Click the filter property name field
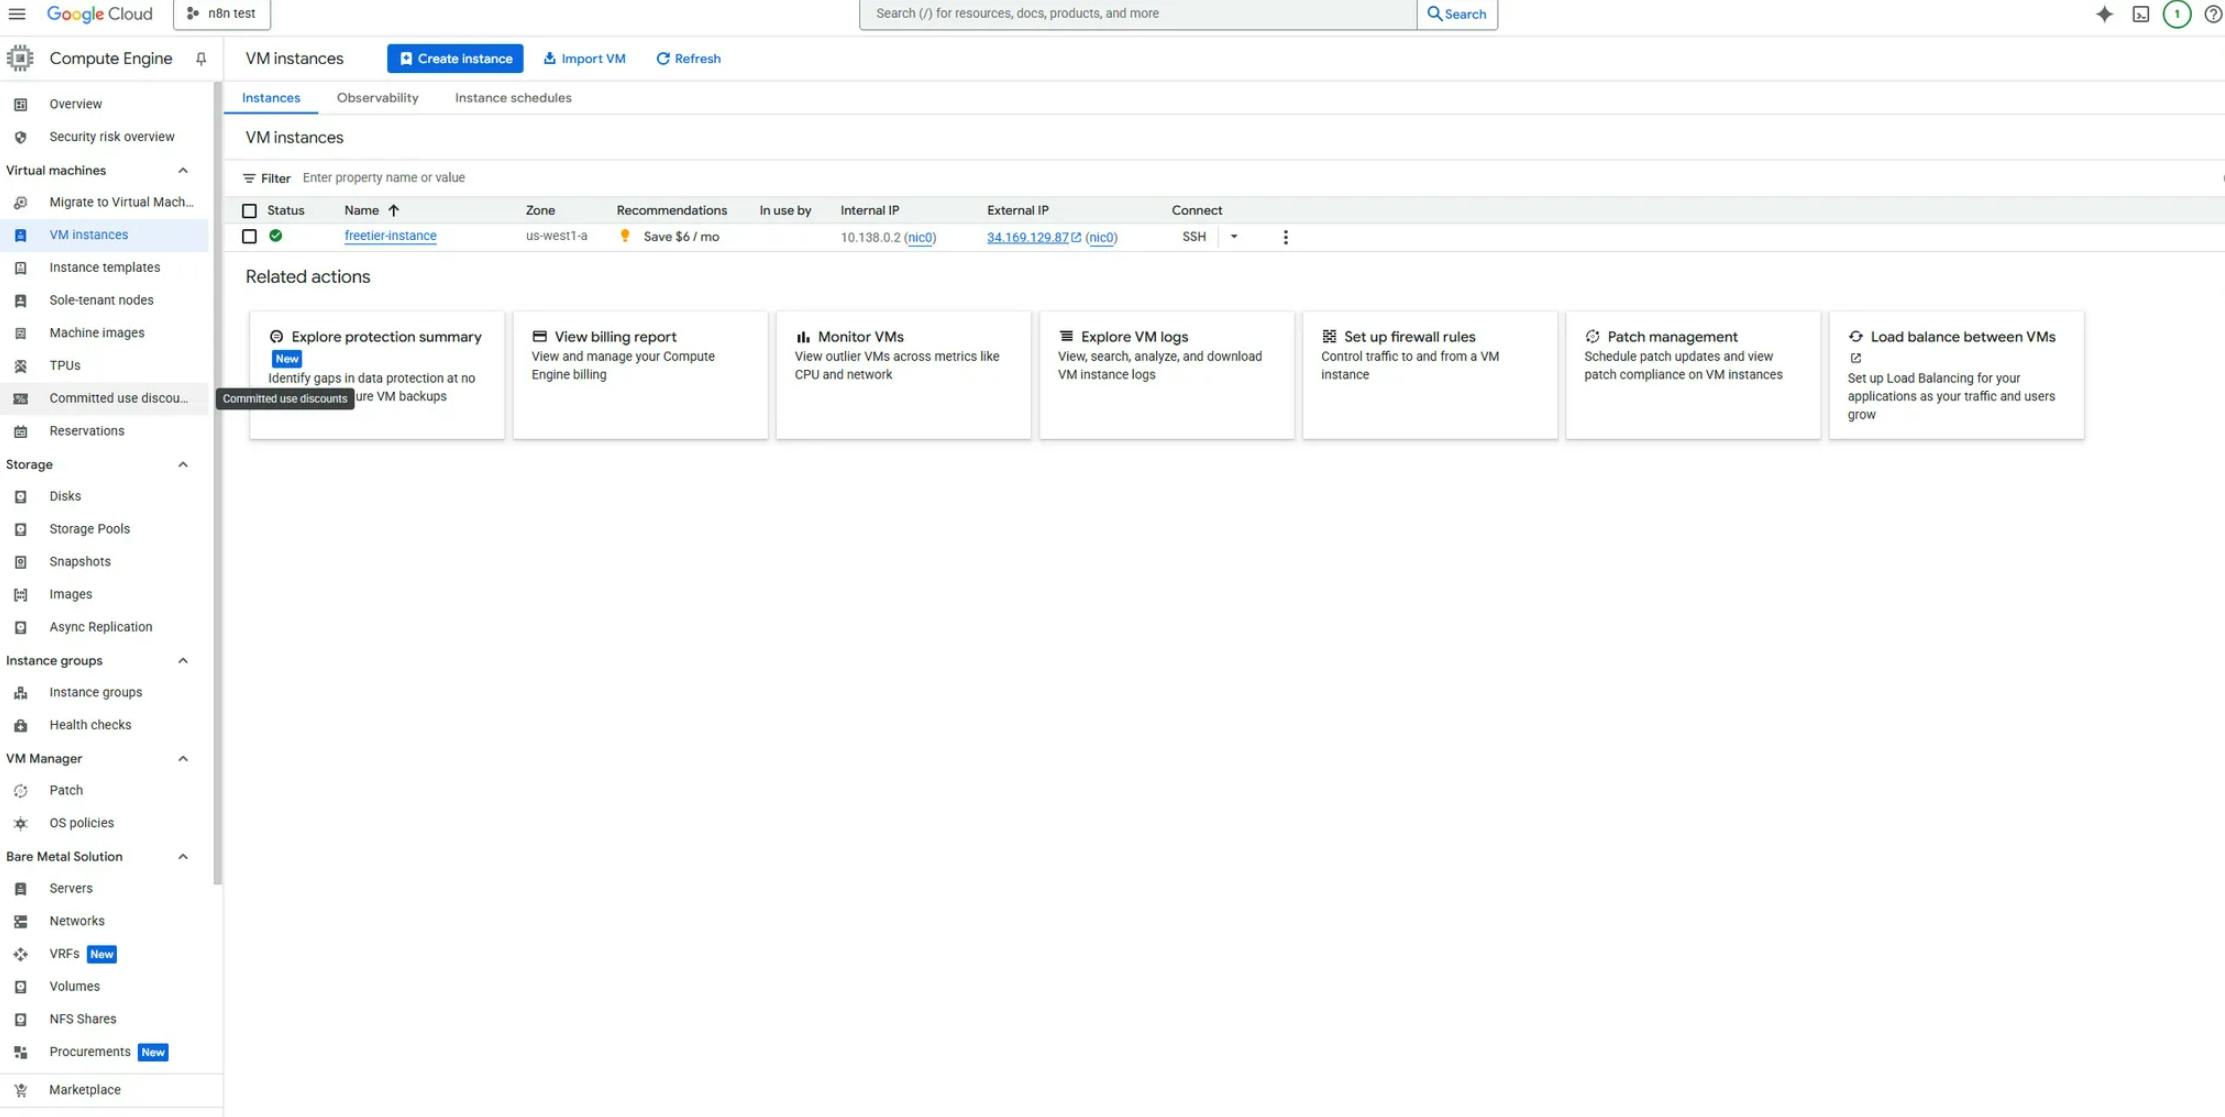This screenshot has height=1117, width=2225. tap(384, 178)
